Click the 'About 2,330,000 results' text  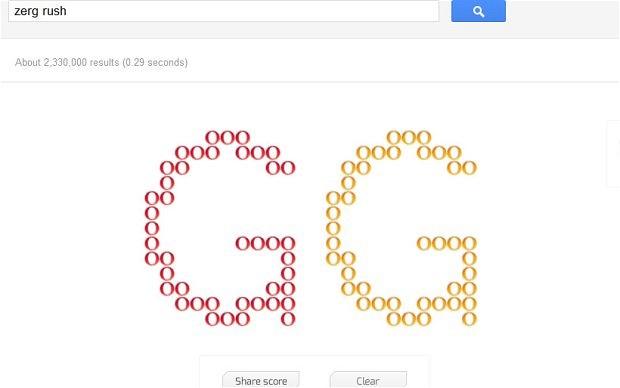point(67,62)
